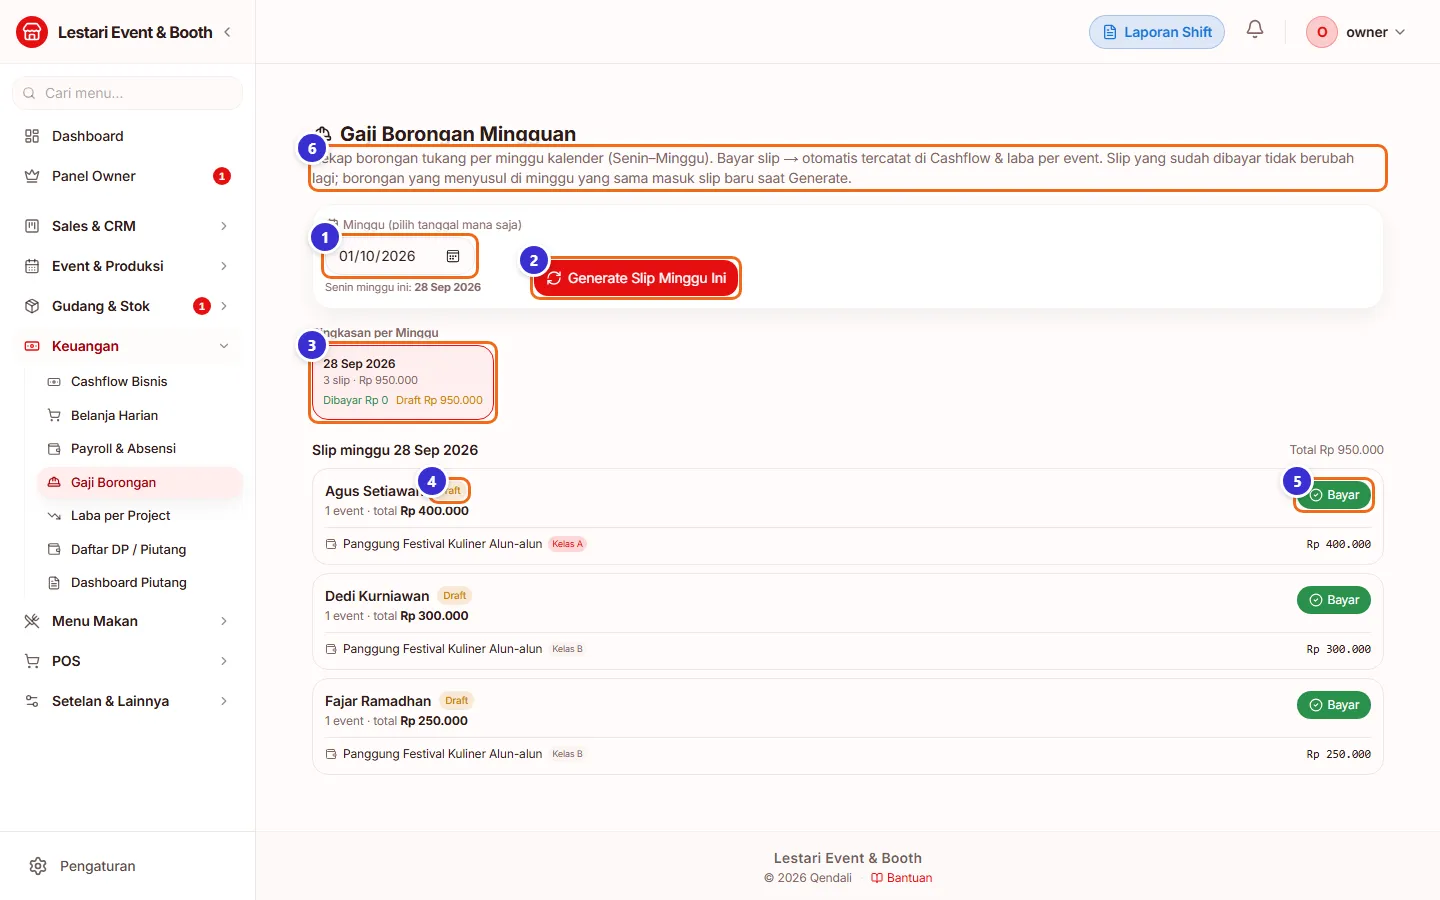
Task: Select the 28 Sep 2026 weekly summary card
Action: click(x=403, y=382)
